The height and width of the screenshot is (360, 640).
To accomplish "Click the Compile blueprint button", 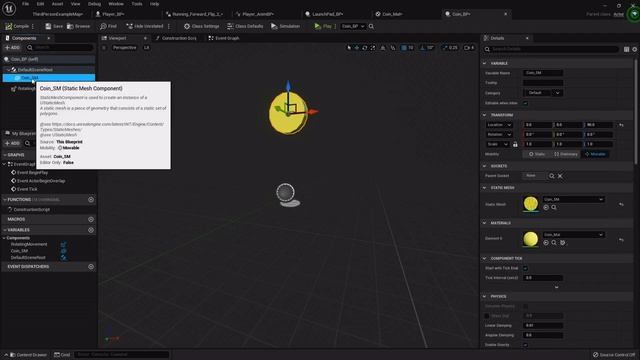I will click(x=17, y=26).
